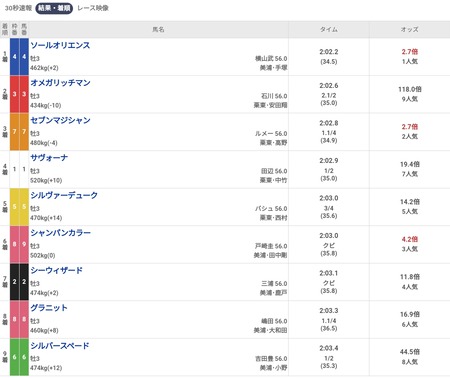Select trainer 美浦·田中剛
This screenshot has height=378, width=450.
coord(270,256)
